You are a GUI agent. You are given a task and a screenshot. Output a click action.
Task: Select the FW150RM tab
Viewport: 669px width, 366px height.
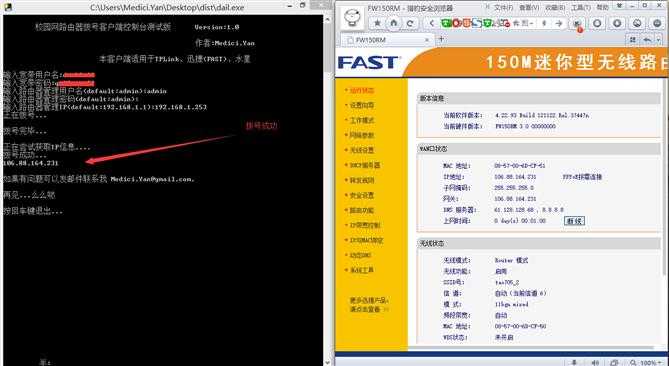click(386, 40)
